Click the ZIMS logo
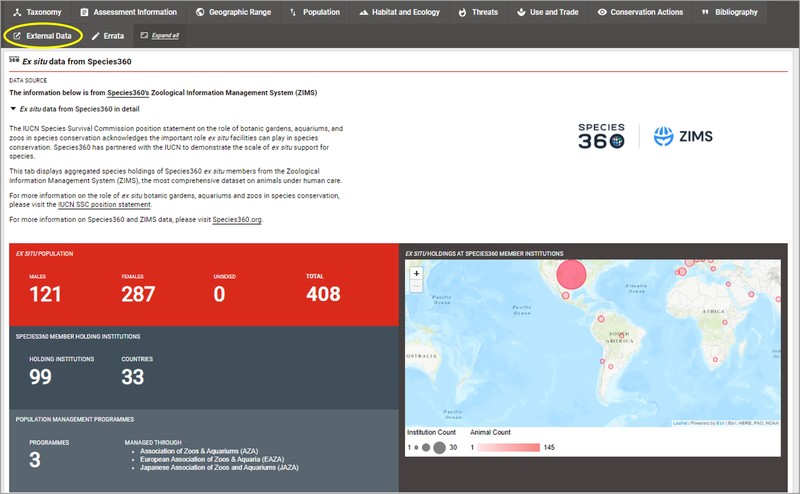 [683, 136]
